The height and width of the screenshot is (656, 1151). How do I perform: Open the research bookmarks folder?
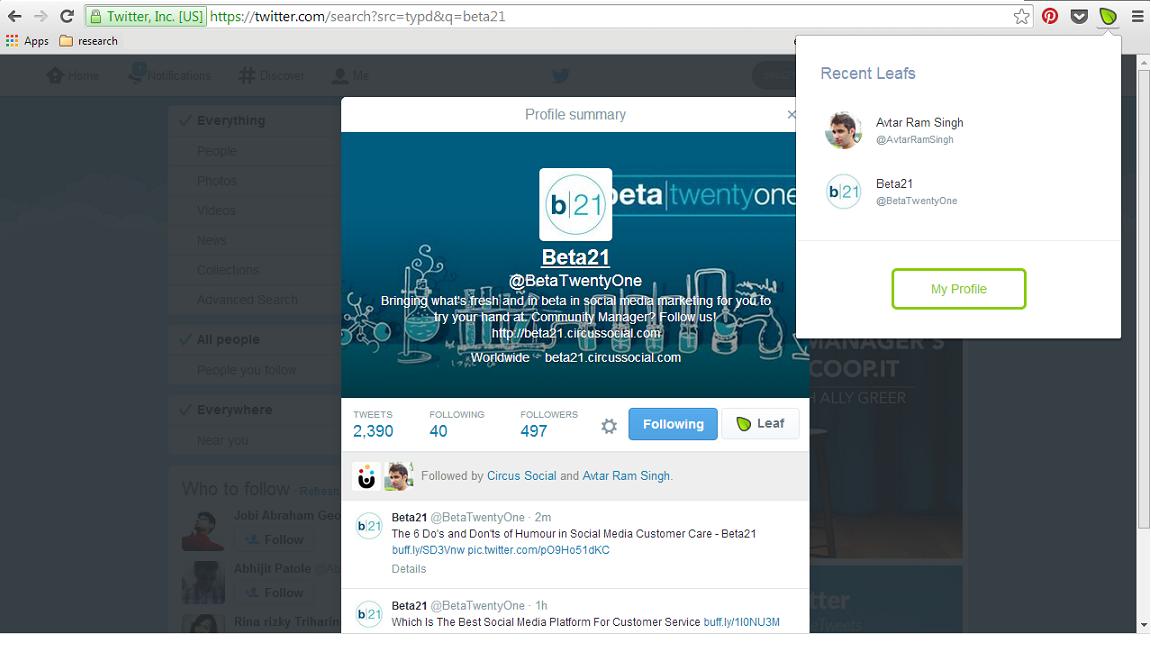point(89,41)
